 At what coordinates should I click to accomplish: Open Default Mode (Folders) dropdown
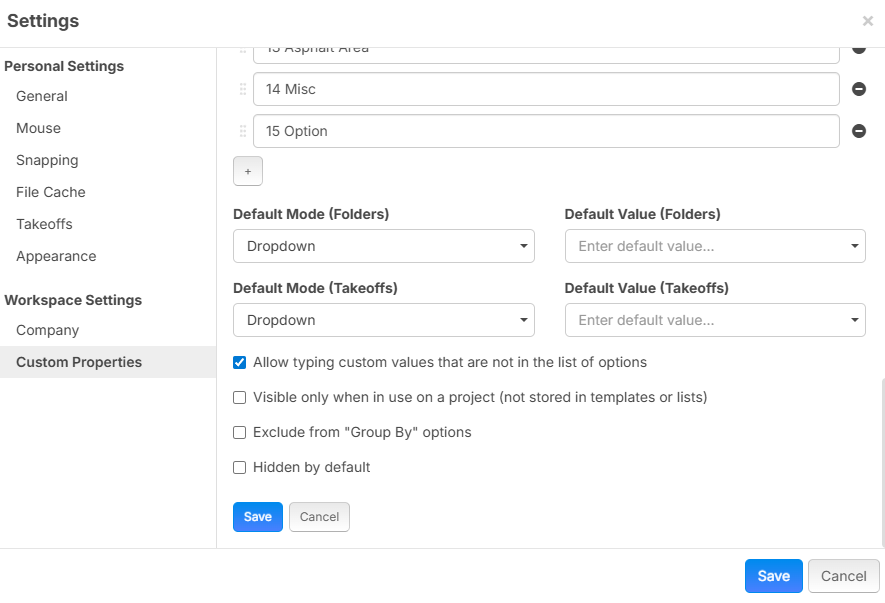point(383,246)
